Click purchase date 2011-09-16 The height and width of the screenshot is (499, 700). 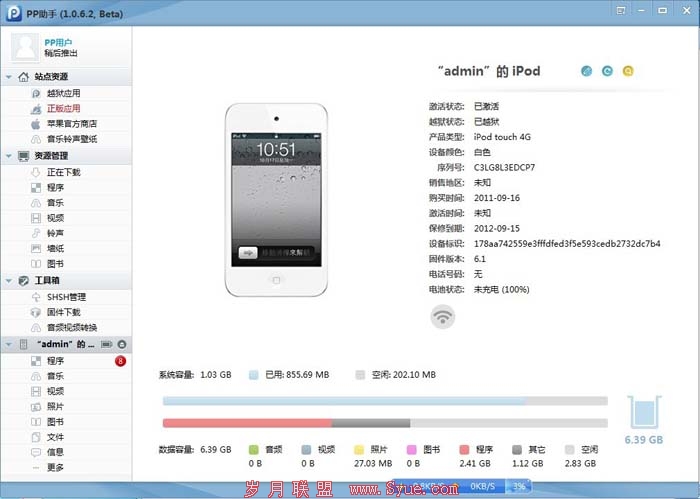coord(497,198)
